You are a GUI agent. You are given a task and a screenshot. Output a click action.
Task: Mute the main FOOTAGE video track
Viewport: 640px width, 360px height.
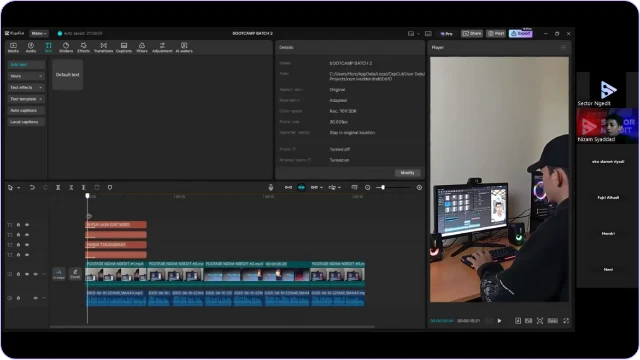pos(36,274)
